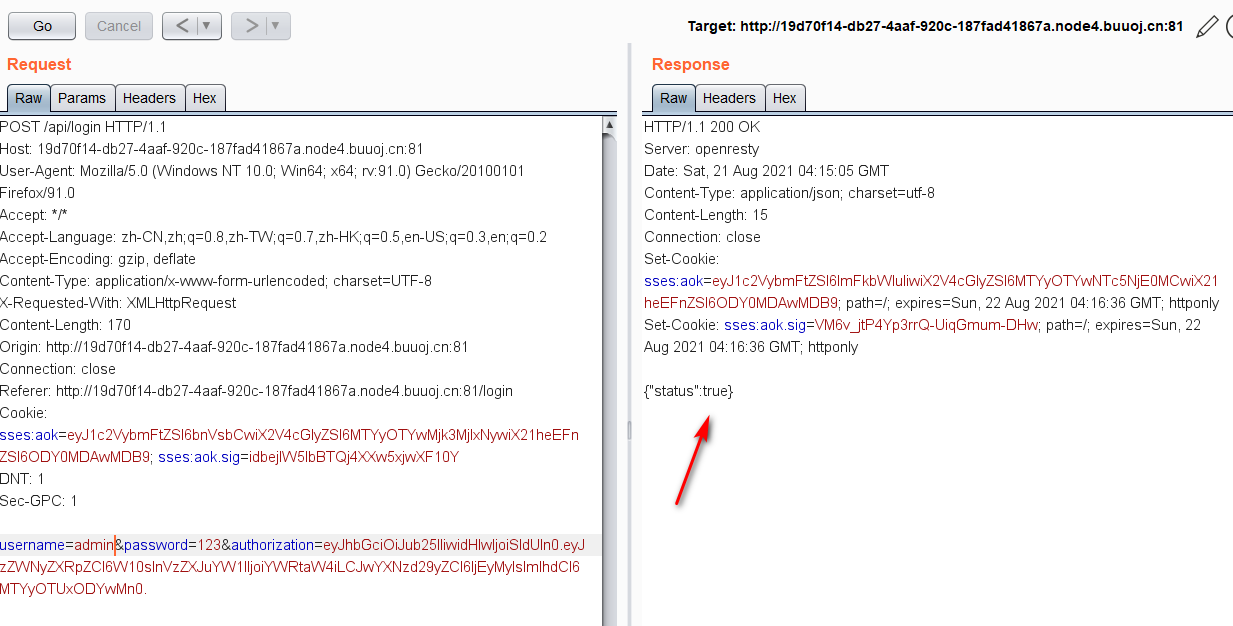The image size is (1233, 626).
Task: Click the request scrollbar up arrow
Action: click(x=609, y=125)
